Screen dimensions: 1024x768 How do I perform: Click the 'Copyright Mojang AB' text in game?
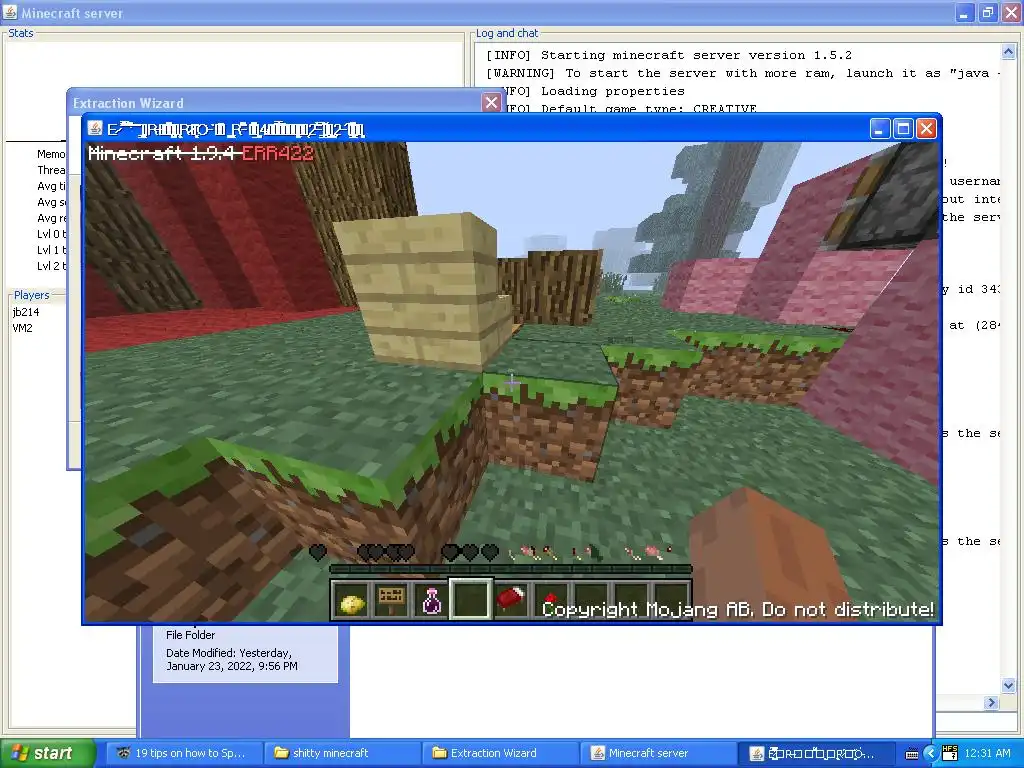coord(737,609)
